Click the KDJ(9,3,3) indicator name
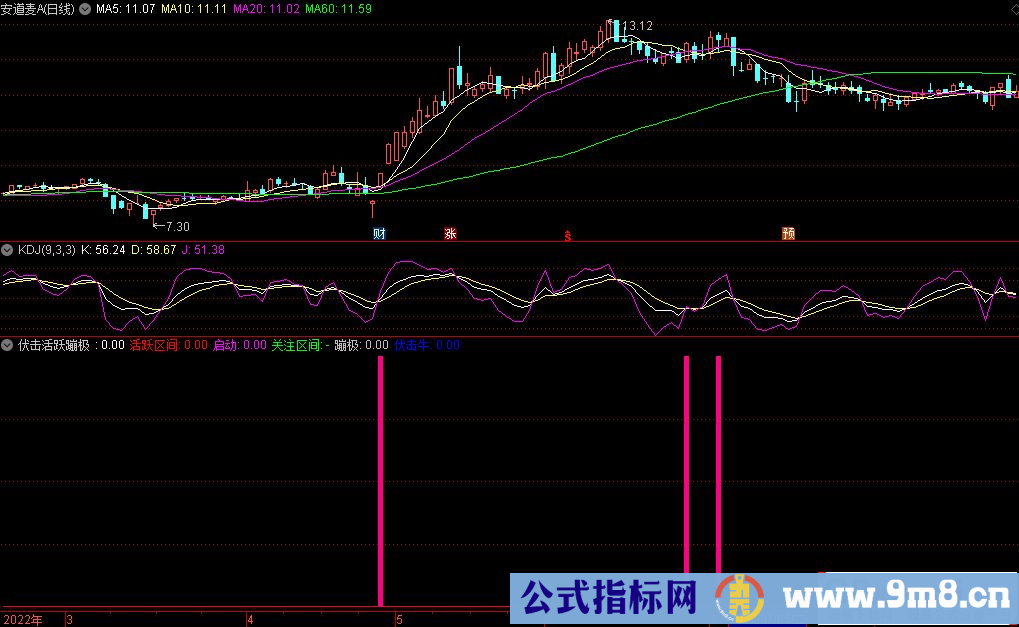 46,250
